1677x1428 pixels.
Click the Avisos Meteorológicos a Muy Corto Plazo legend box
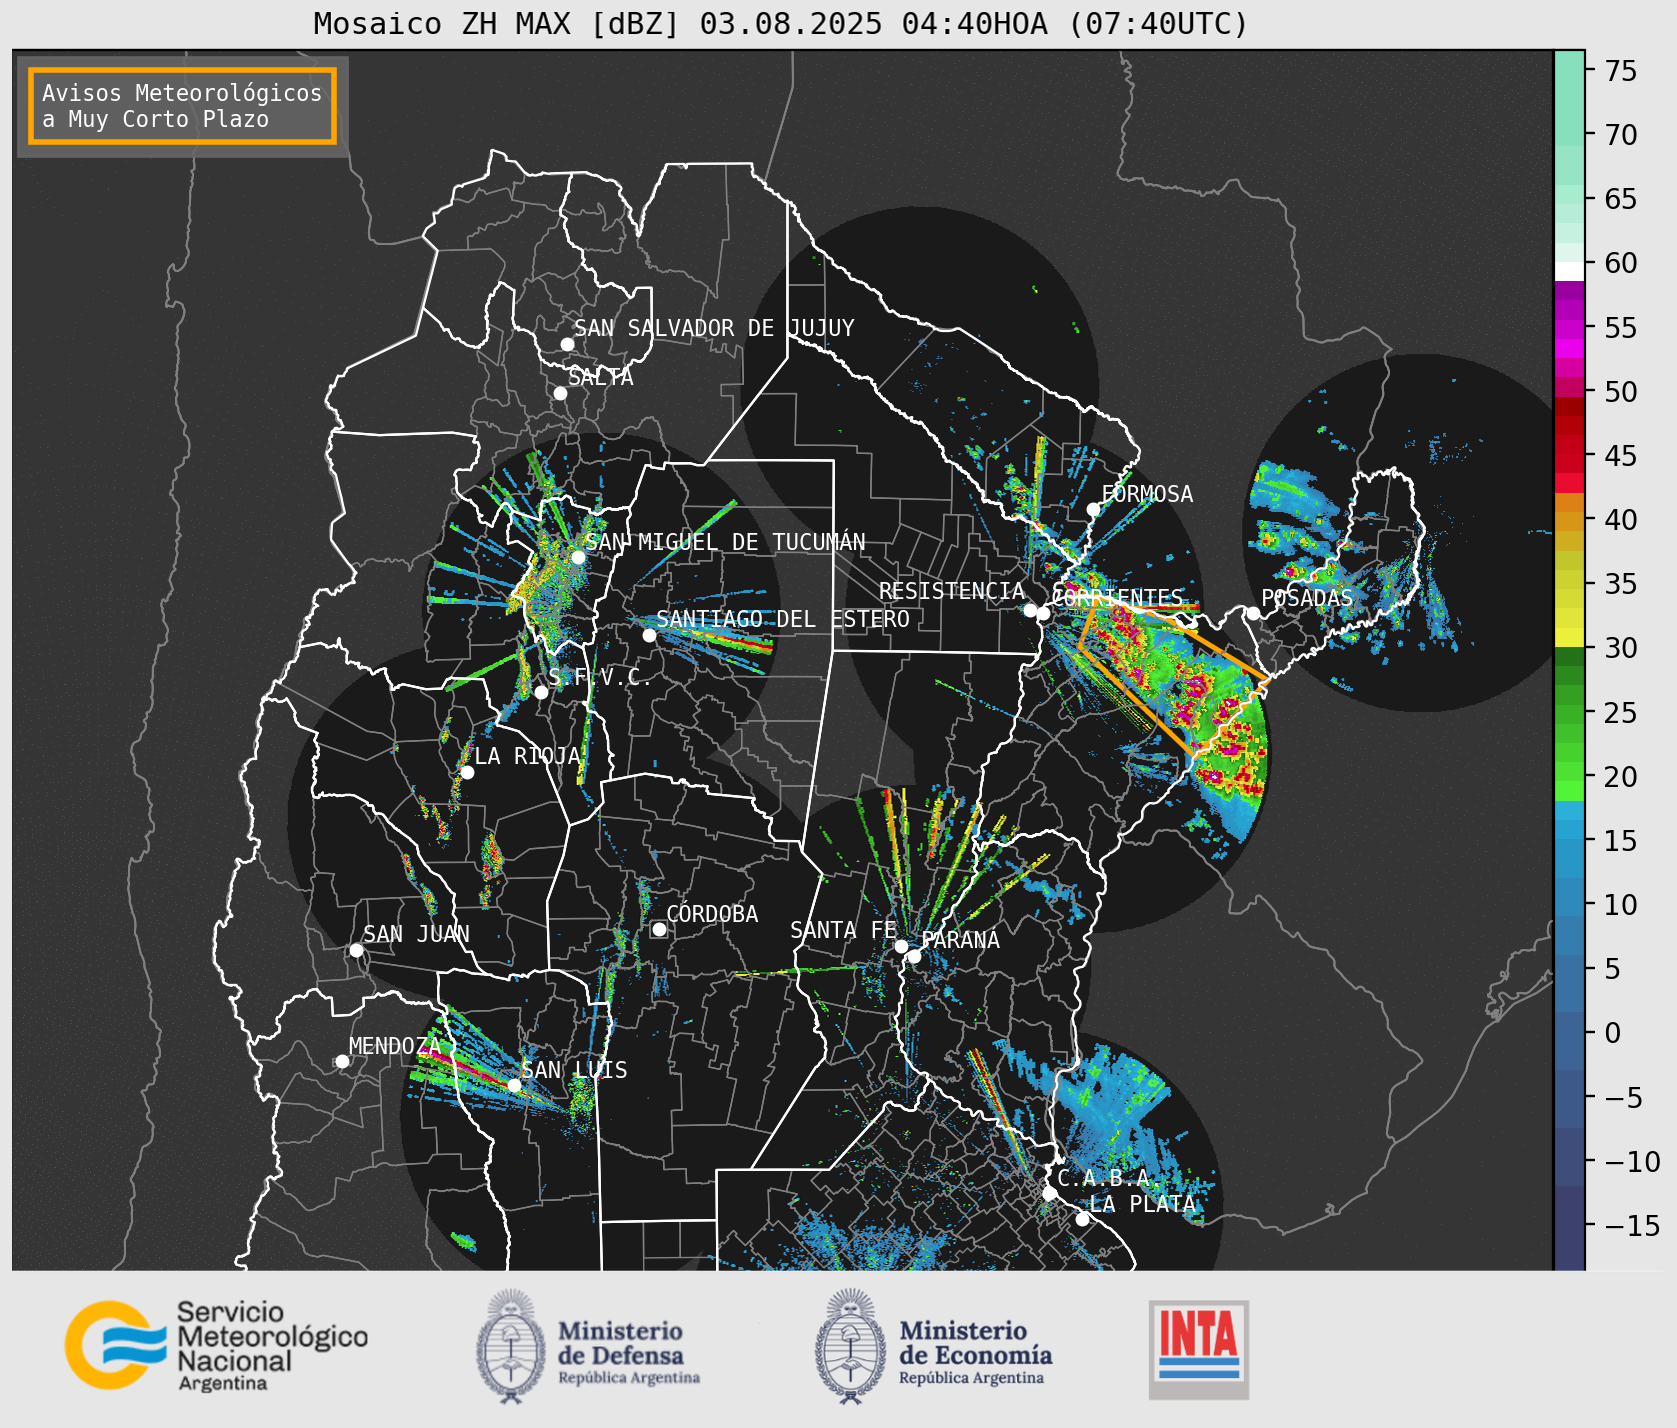click(x=182, y=106)
